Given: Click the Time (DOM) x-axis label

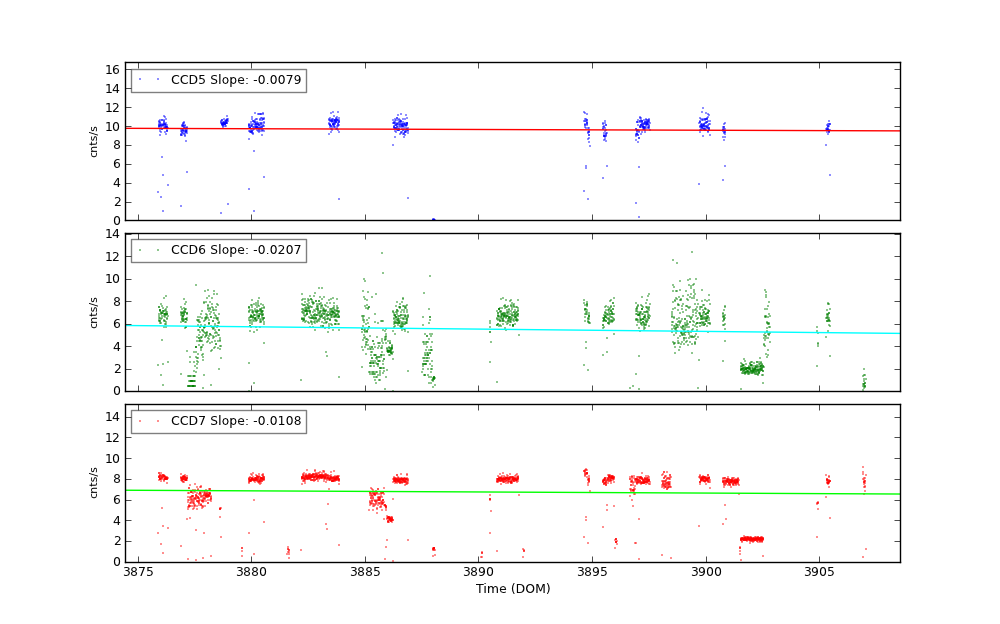Looking at the screenshot, I should (x=512, y=589).
